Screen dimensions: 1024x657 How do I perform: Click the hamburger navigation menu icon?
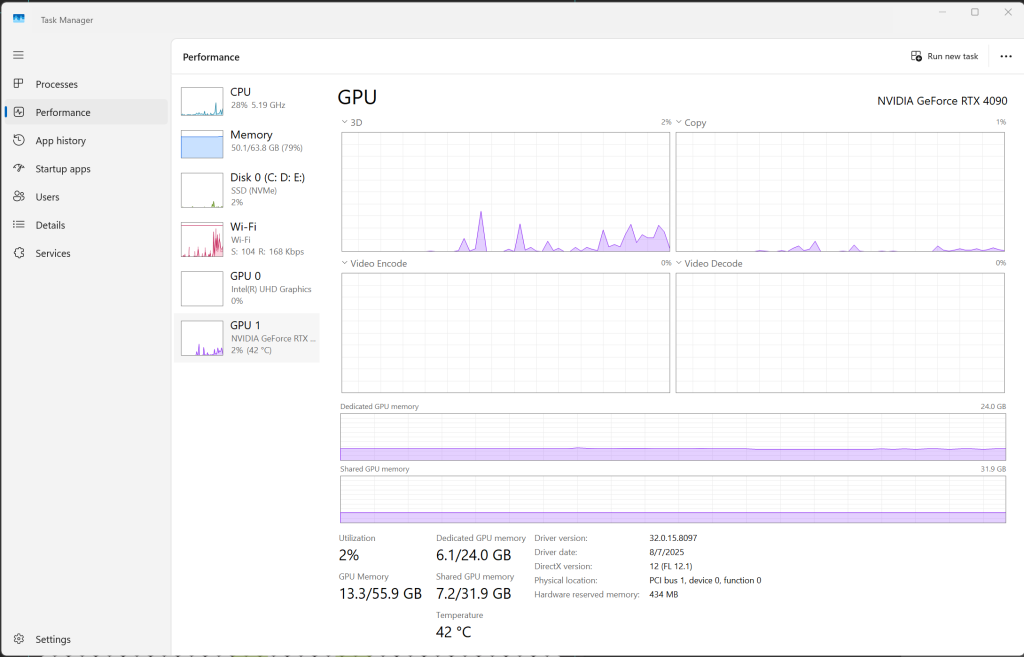tap(18, 55)
